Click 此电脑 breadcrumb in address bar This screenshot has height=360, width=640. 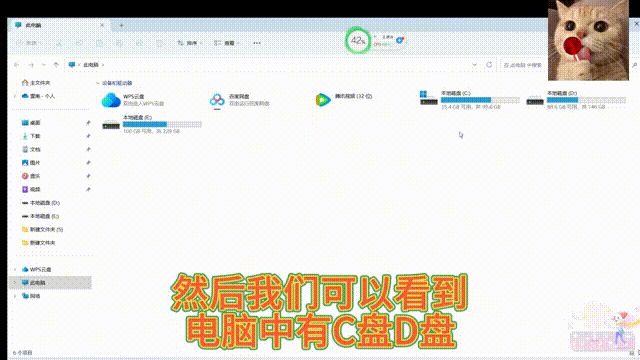point(91,64)
